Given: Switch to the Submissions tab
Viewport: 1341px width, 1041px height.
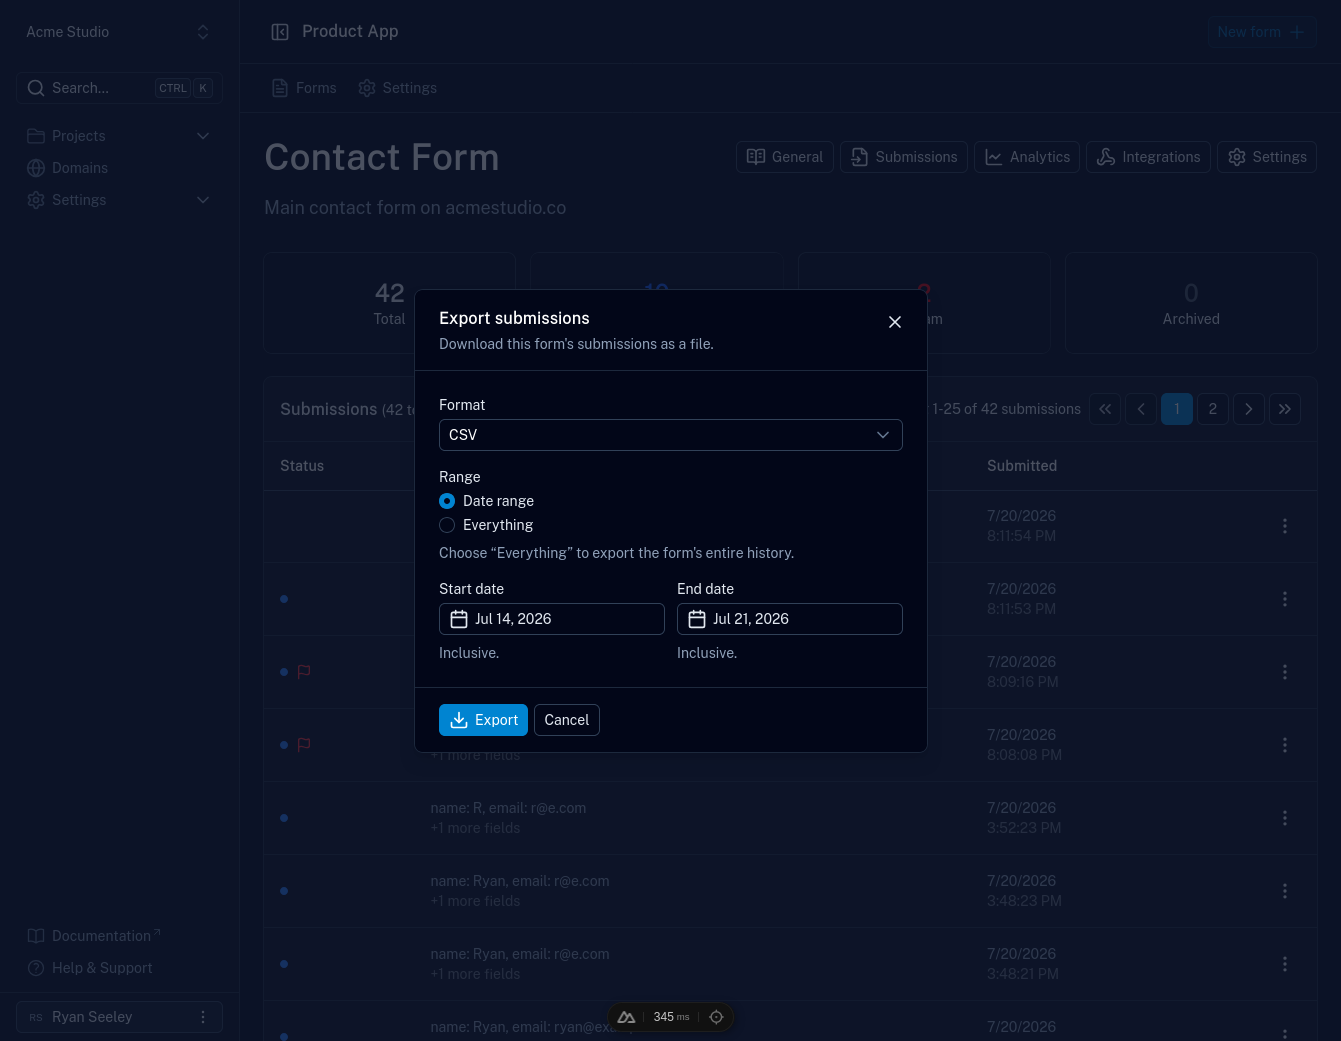Looking at the screenshot, I should [x=904, y=157].
